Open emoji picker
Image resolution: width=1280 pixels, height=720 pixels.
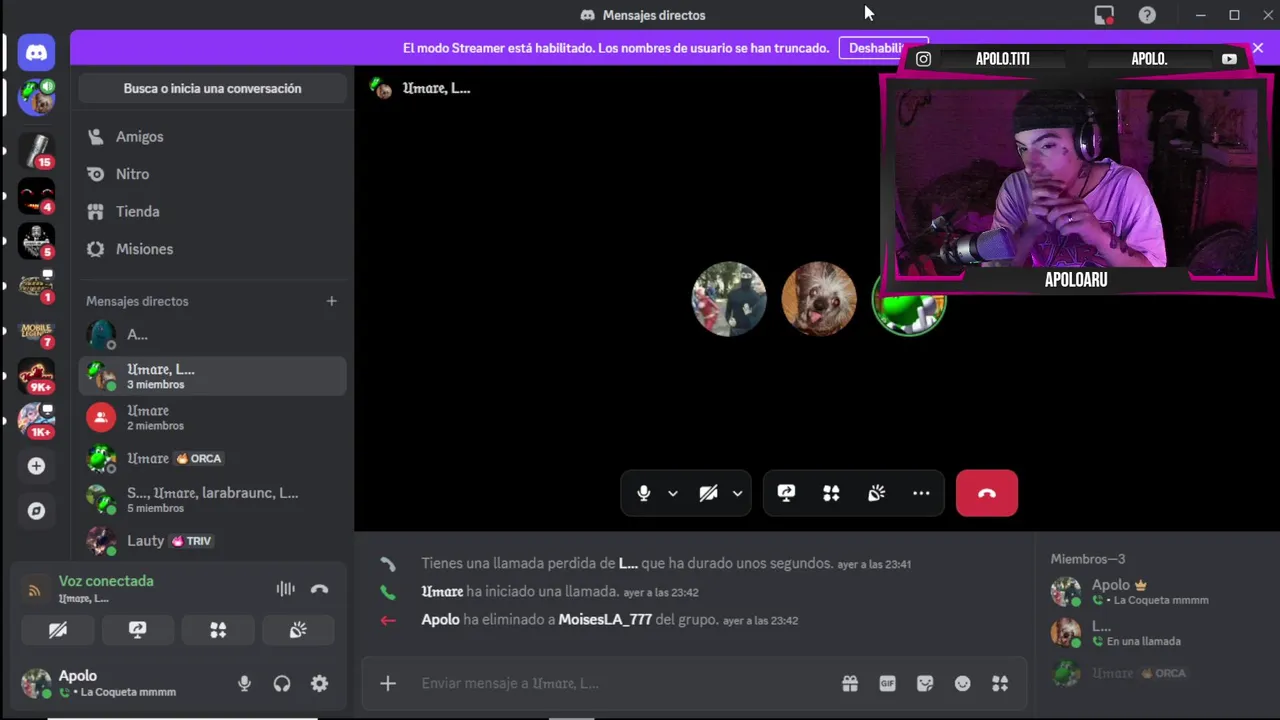pyautogui.click(x=962, y=683)
